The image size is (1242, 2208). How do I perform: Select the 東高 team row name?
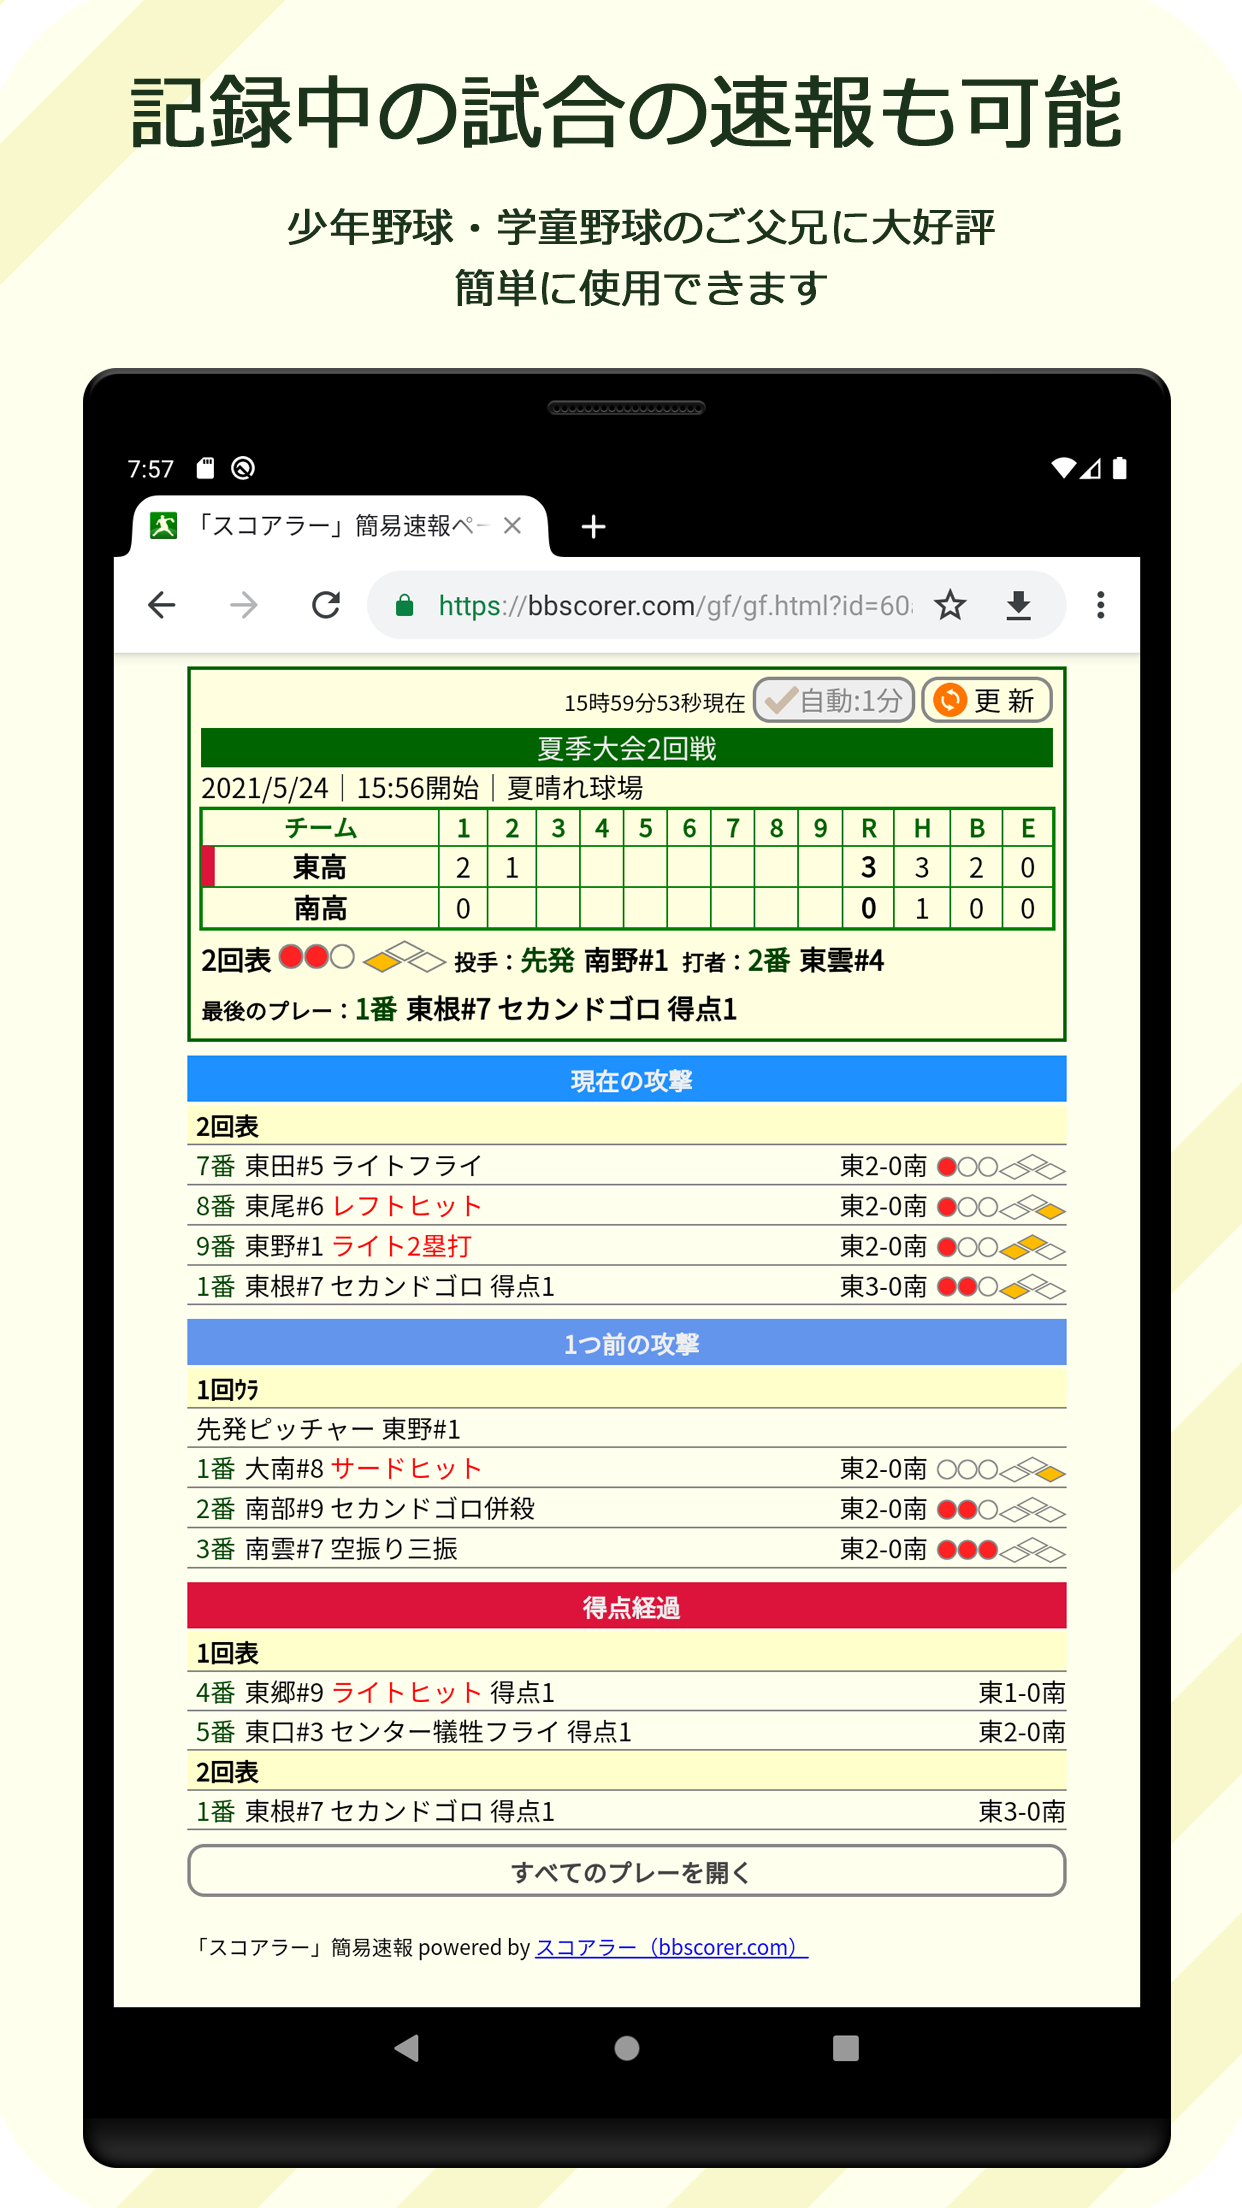tap(320, 867)
